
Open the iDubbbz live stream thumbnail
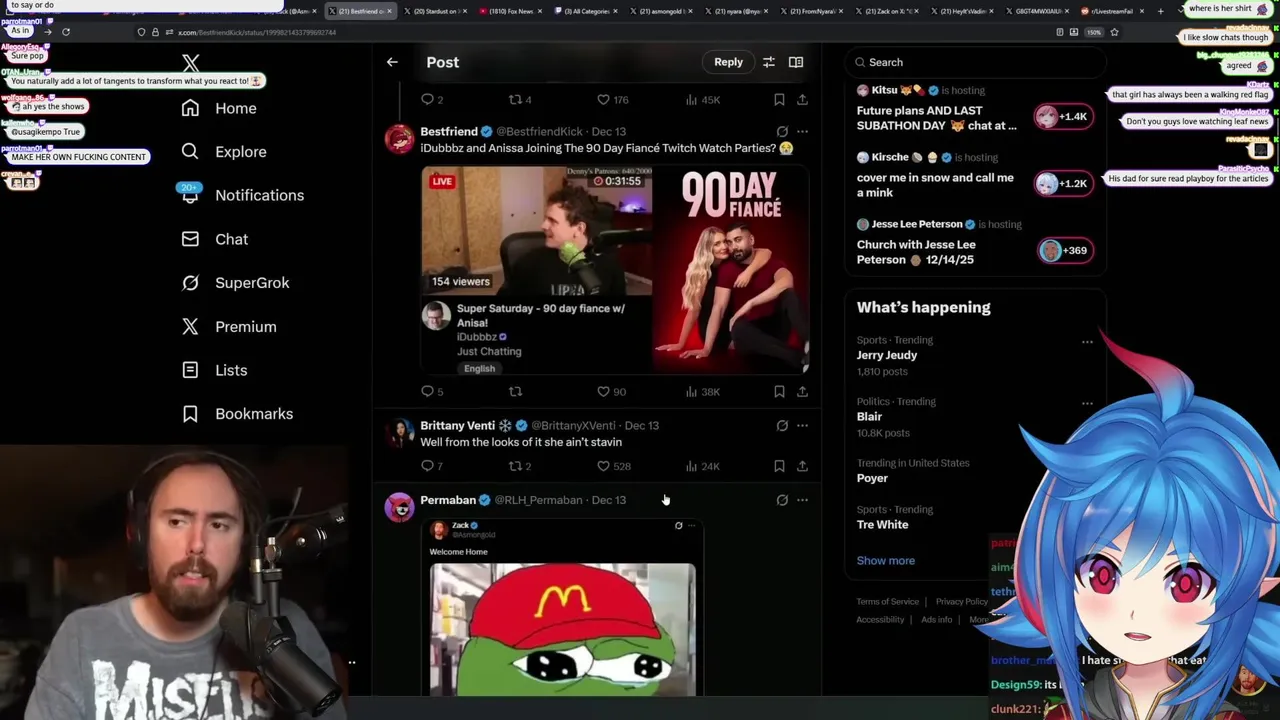coord(536,232)
